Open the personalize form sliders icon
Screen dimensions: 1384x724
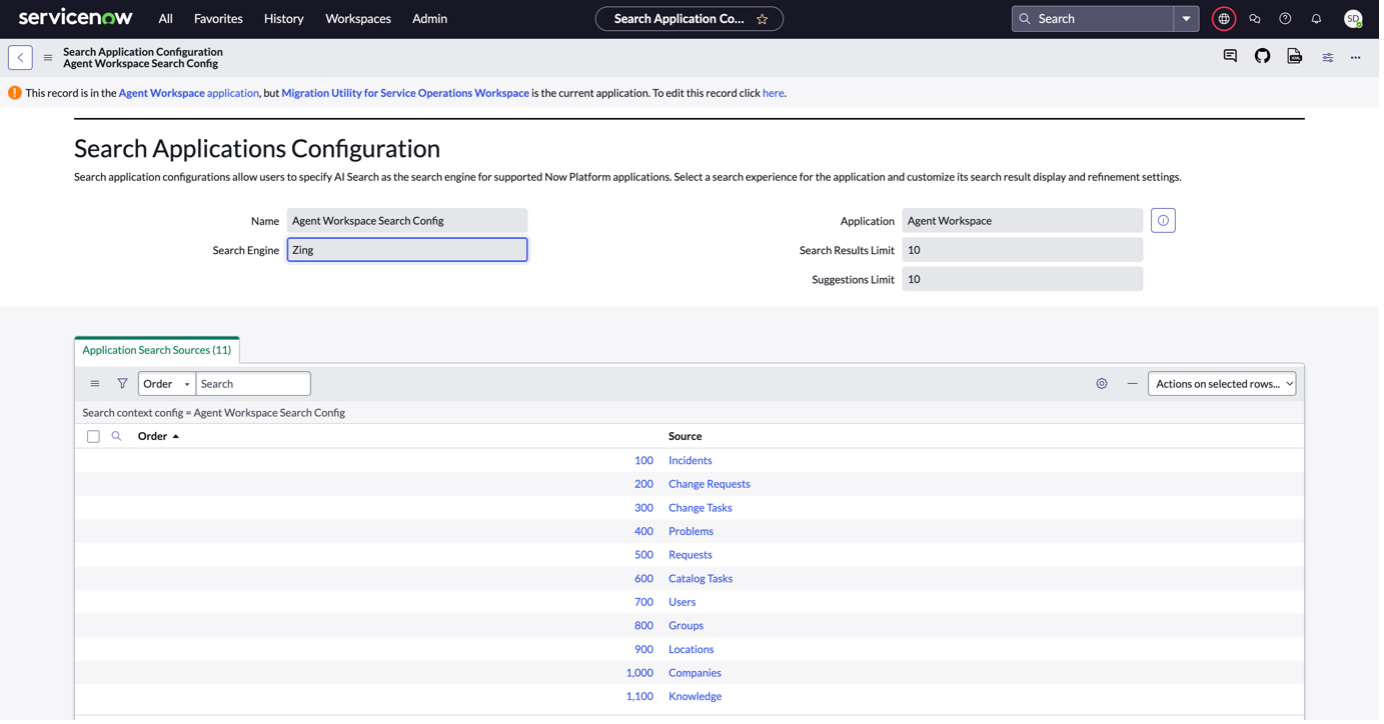coord(1332,58)
